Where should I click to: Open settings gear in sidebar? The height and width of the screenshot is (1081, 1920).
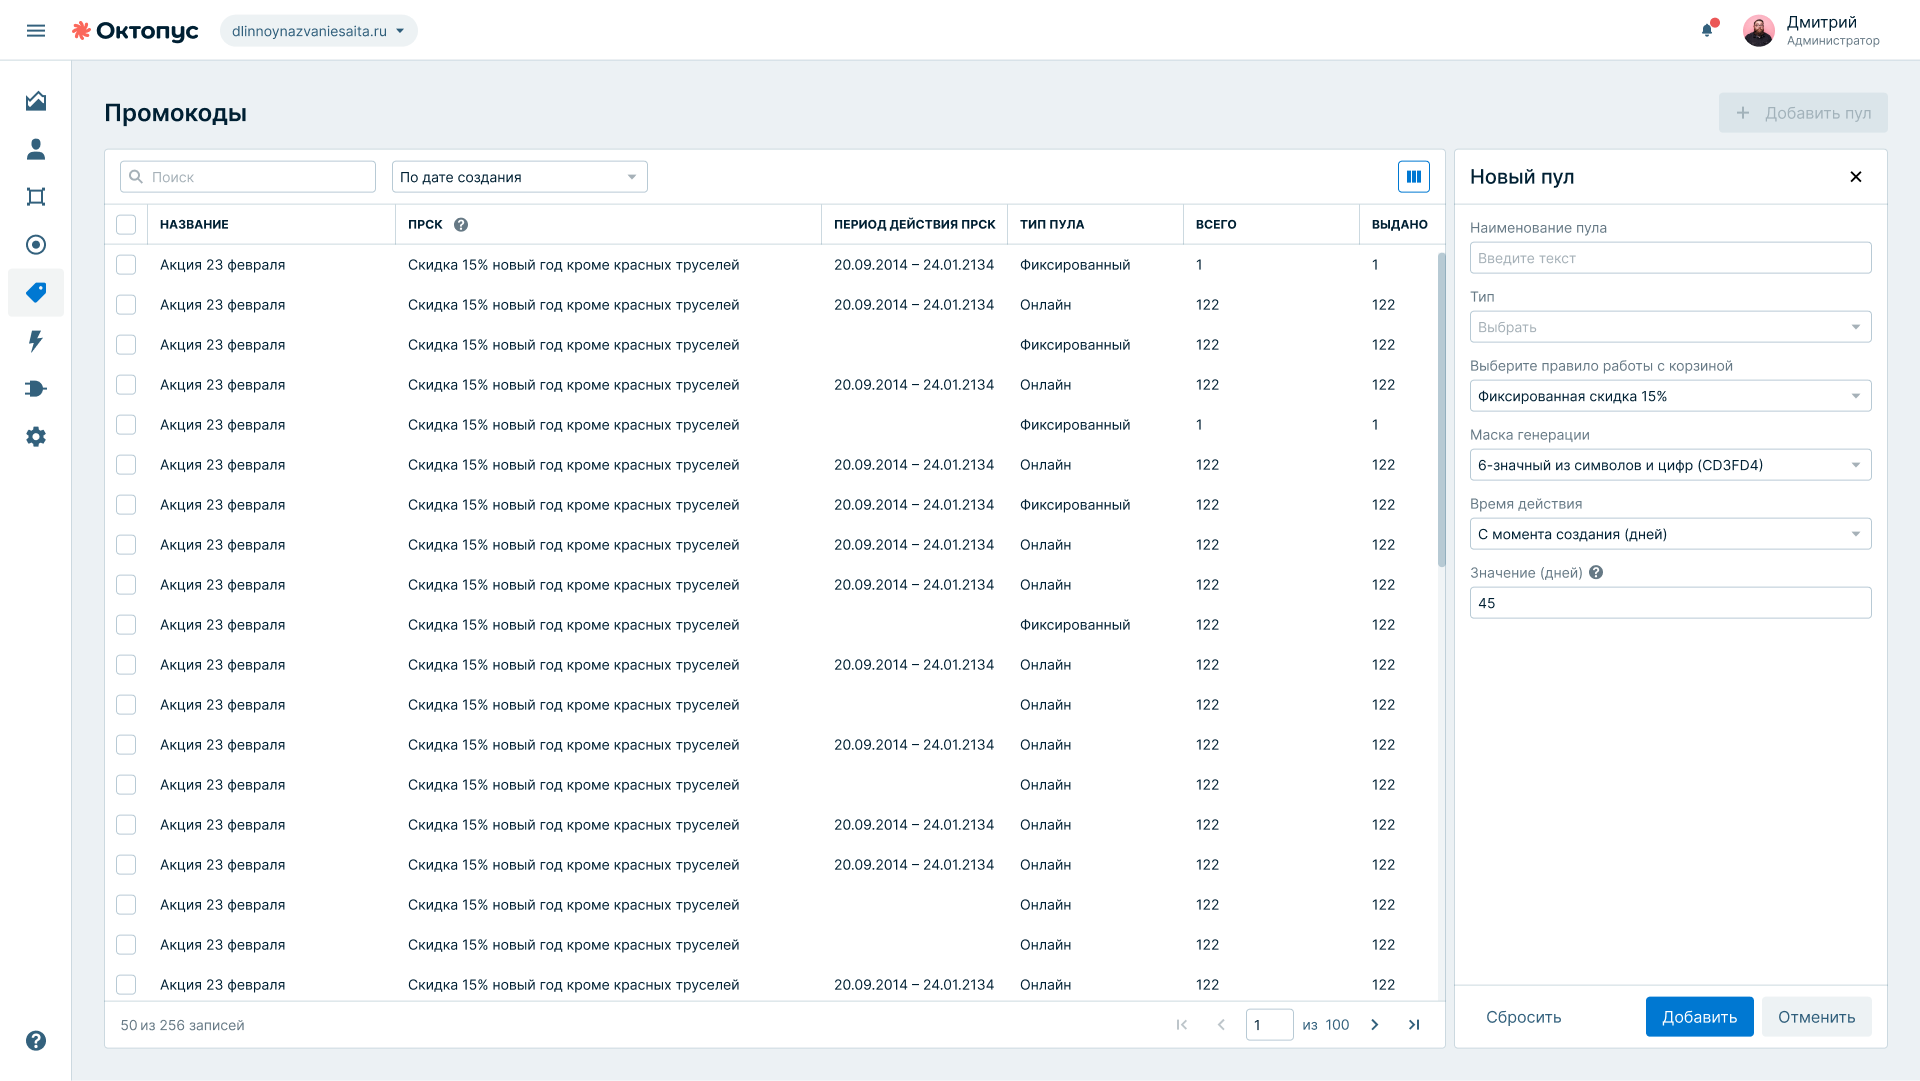pos(36,437)
